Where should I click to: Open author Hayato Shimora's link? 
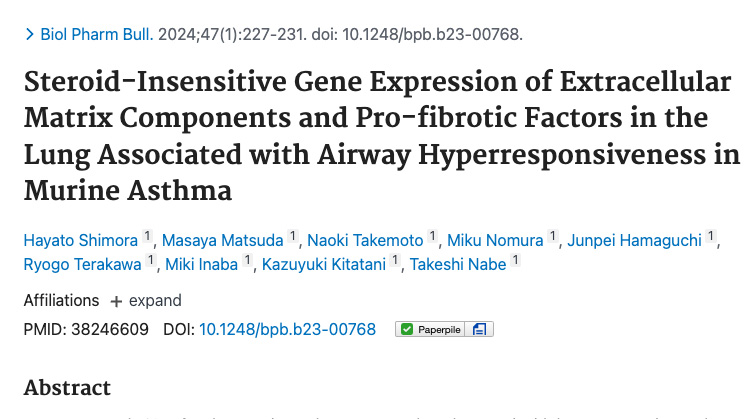pyautogui.click(x=80, y=239)
